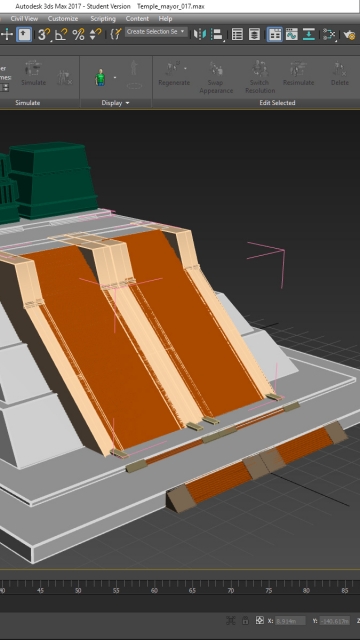Screen dimensions: 360x640
Task: Open the Material Editor icon
Action: coord(329,34)
